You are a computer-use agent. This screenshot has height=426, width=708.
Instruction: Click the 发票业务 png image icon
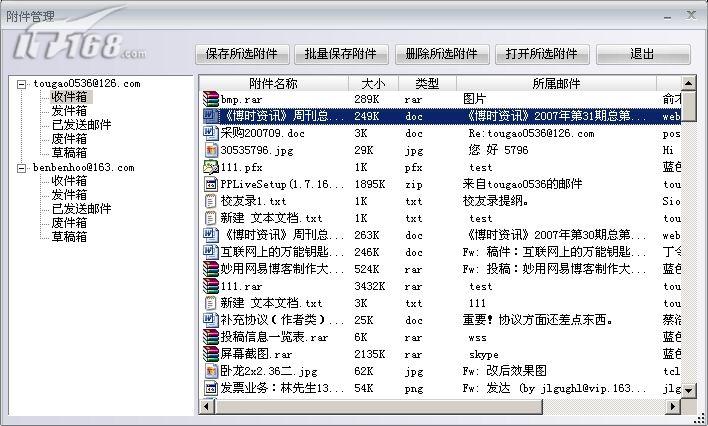click(x=210, y=387)
